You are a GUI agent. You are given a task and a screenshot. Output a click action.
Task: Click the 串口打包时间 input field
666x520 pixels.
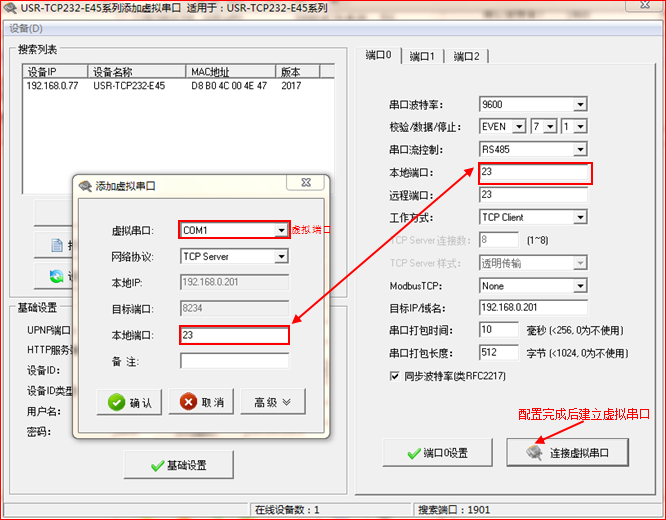(499, 330)
